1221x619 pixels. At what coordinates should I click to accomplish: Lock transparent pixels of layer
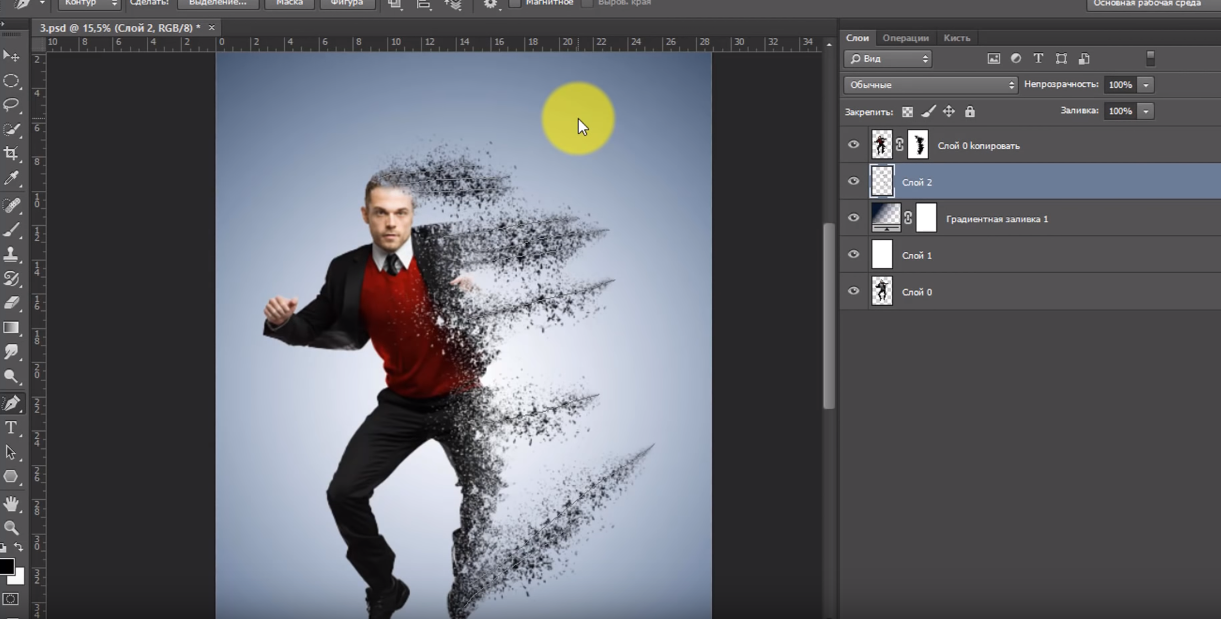pyautogui.click(x=907, y=112)
